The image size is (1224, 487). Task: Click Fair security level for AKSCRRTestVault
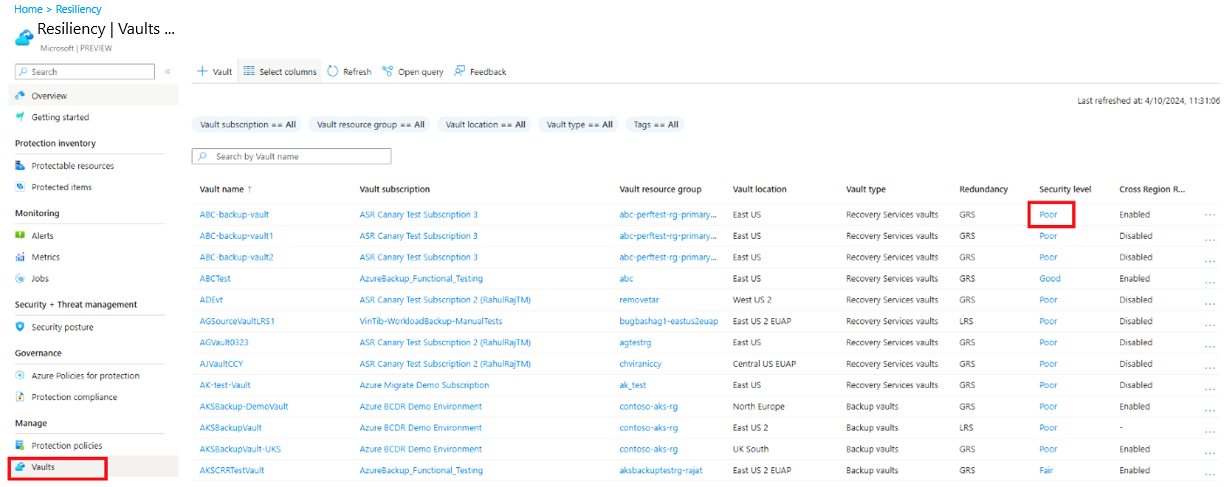(x=1047, y=470)
